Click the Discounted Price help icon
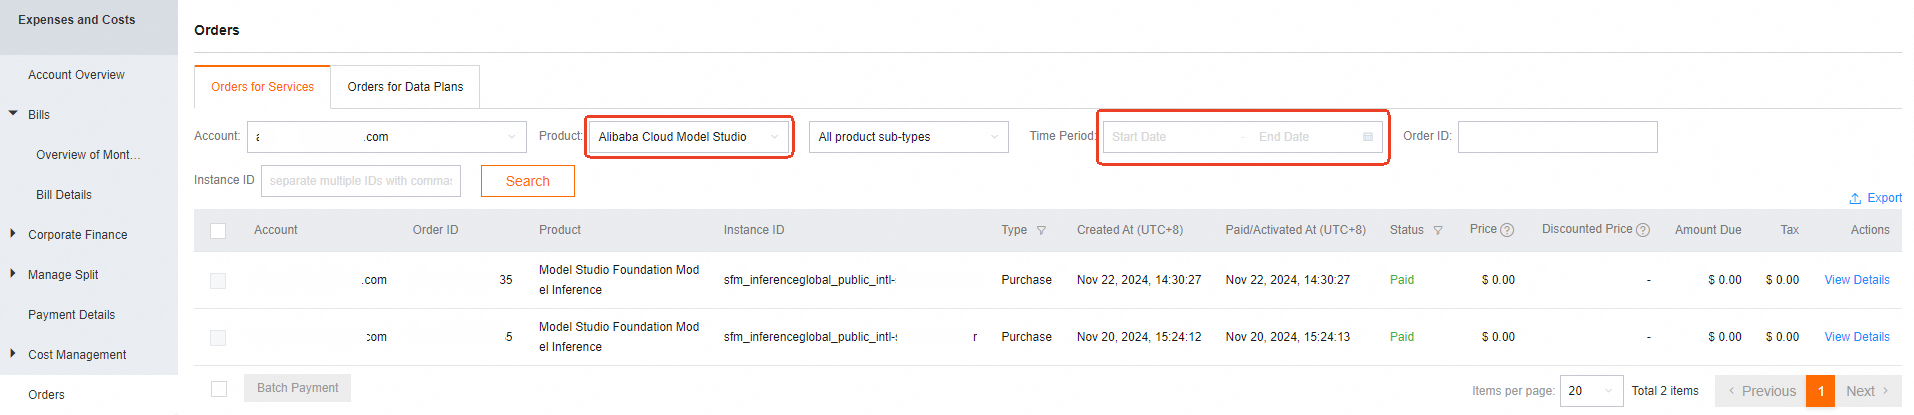Viewport: 1914px width, 415px height. click(x=1643, y=230)
